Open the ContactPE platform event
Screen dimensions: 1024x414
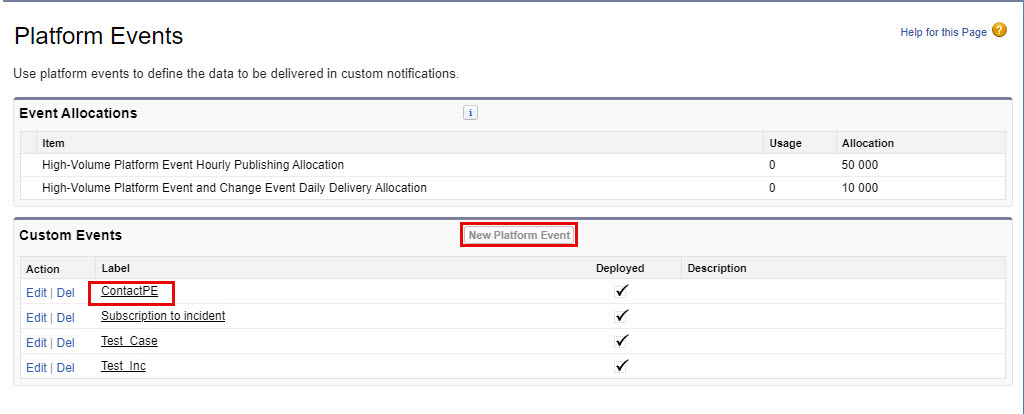click(129, 291)
